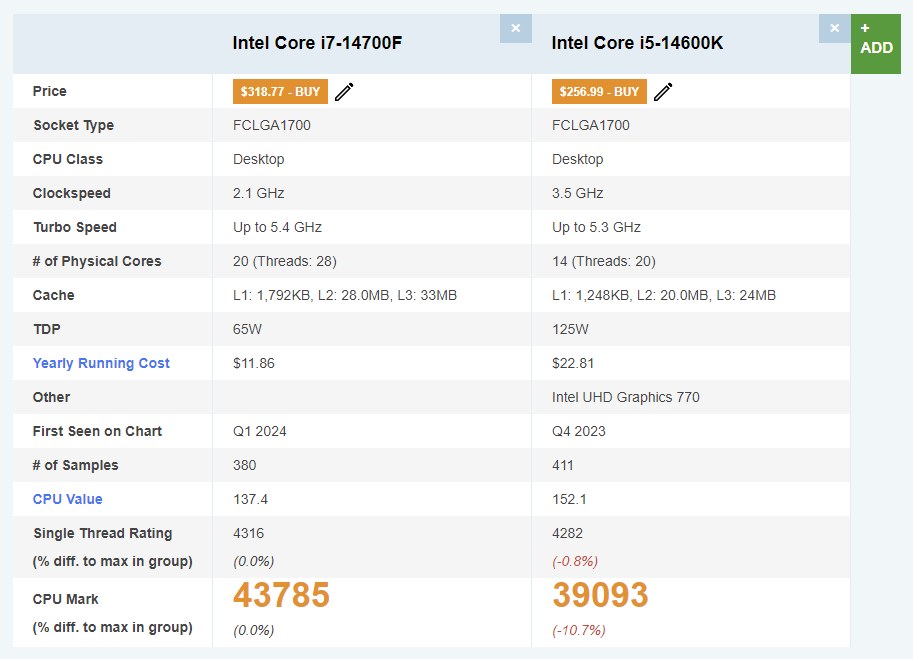Click the 43785 CPU Mark score
The image size is (913, 659).
click(x=281, y=595)
